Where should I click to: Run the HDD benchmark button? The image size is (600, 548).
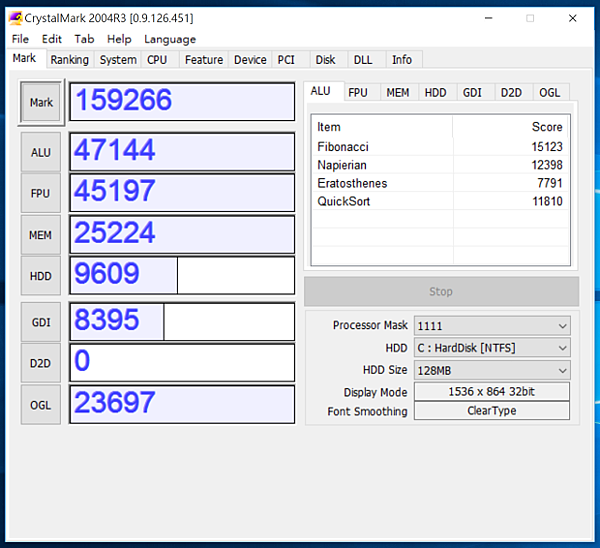click(x=41, y=276)
